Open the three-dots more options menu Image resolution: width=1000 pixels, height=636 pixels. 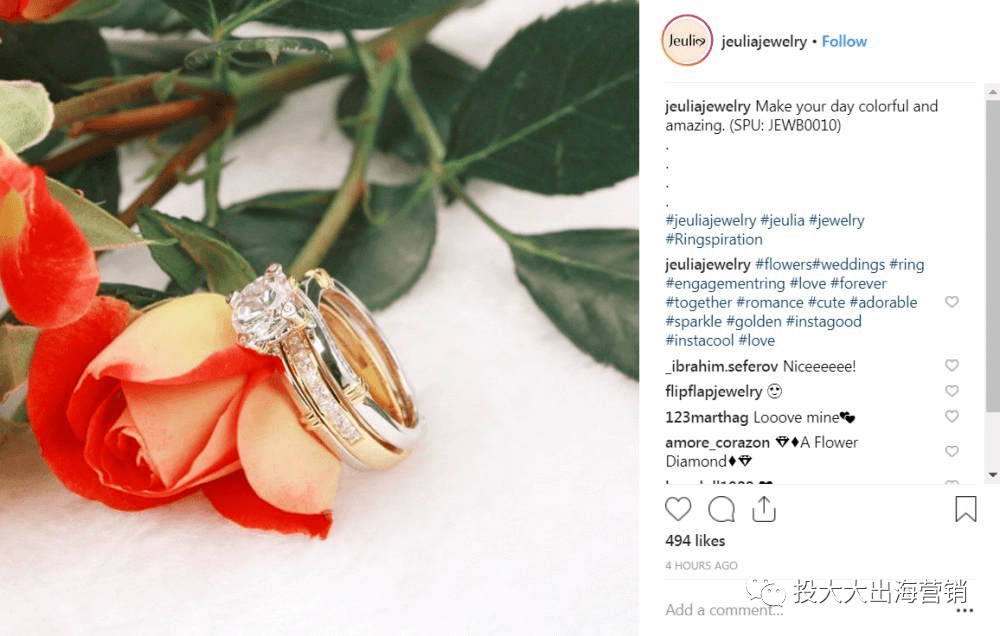pyautogui.click(x=965, y=610)
